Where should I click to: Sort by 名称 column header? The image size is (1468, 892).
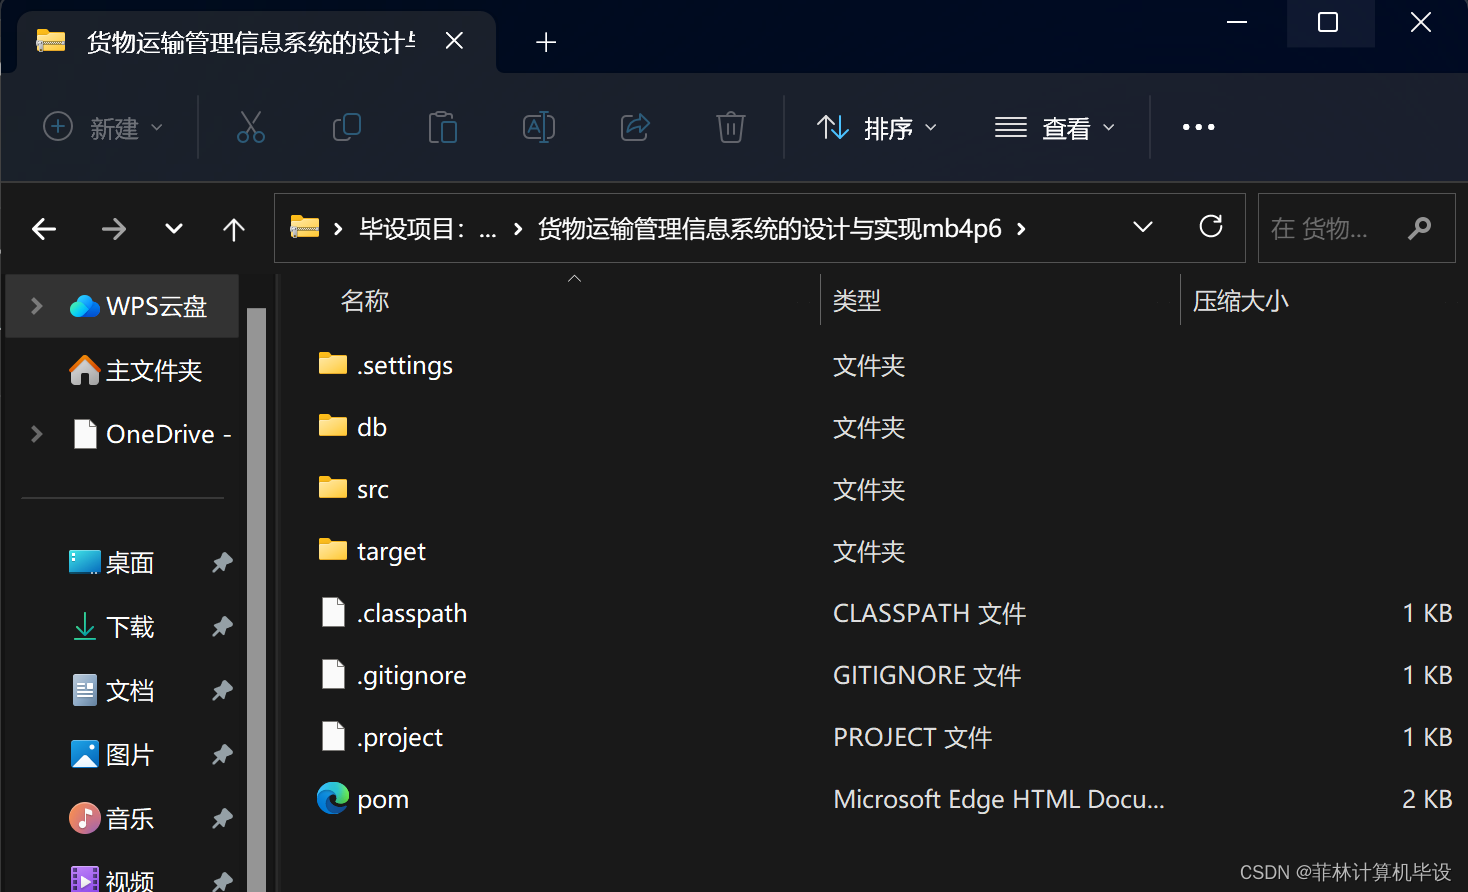[364, 301]
